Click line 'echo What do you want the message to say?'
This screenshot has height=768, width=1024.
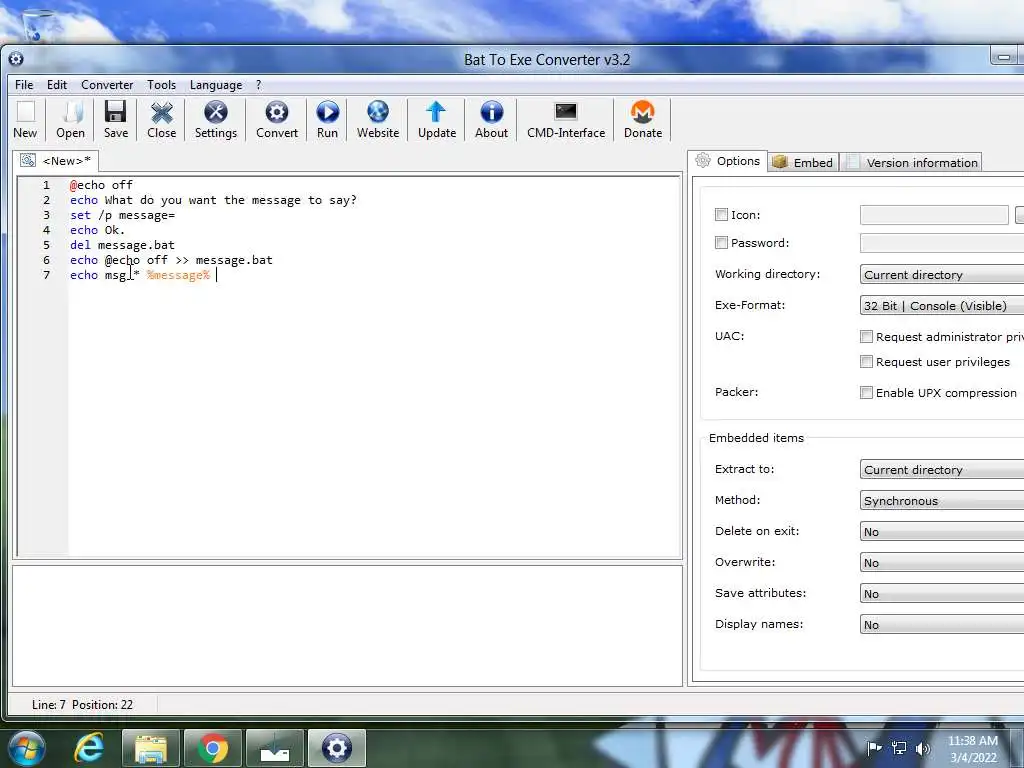point(213,200)
